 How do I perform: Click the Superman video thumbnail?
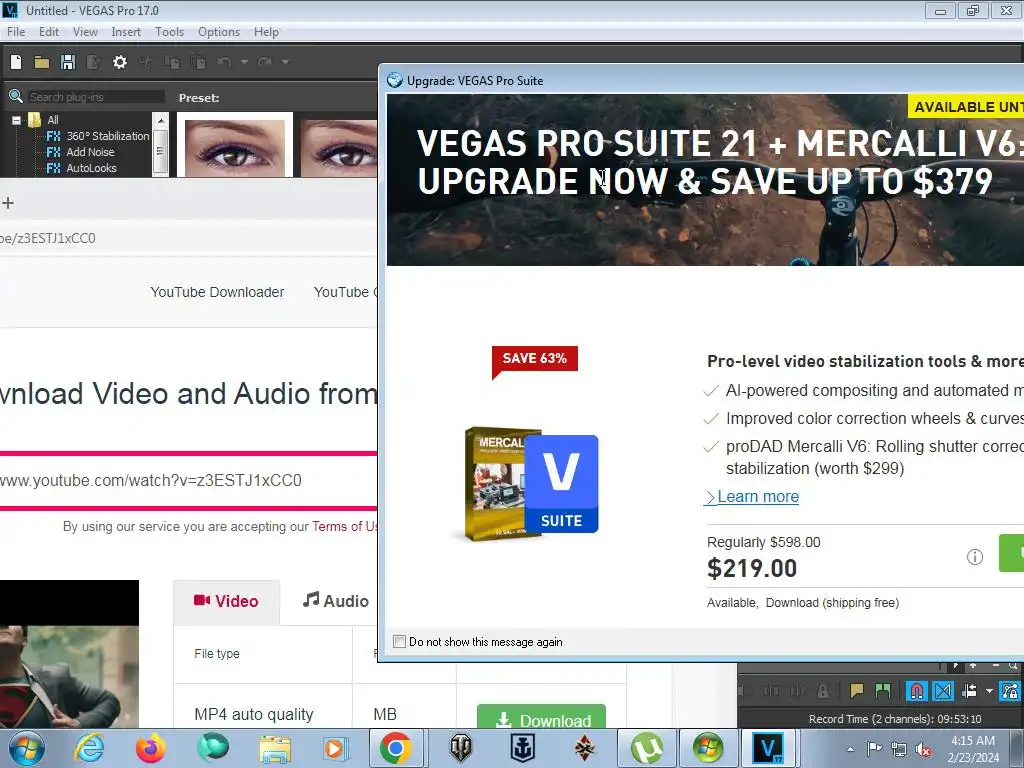click(69, 654)
